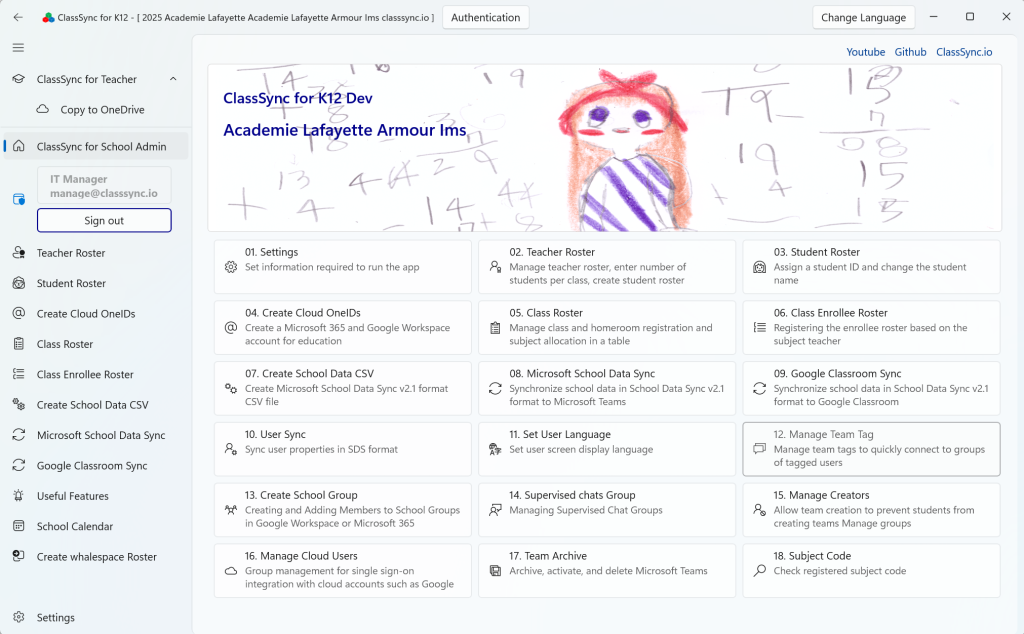Click the 09. Google Classroom Sync card icon
This screenshot has width=1024, height=634.
pos(760,388)
